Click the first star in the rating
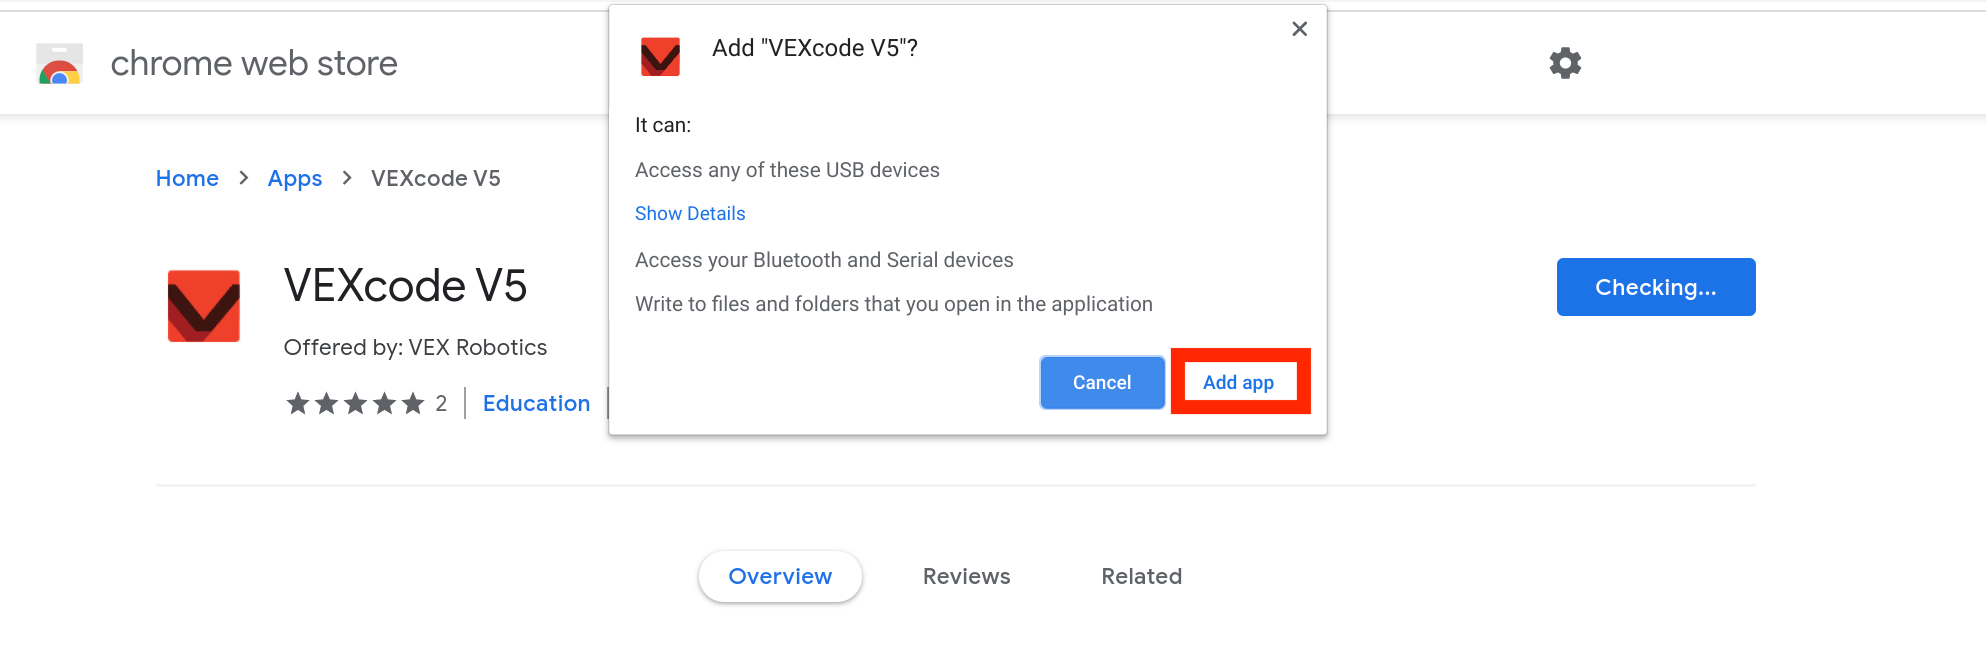Screen dimensions: 1986x658 [297, 403]
